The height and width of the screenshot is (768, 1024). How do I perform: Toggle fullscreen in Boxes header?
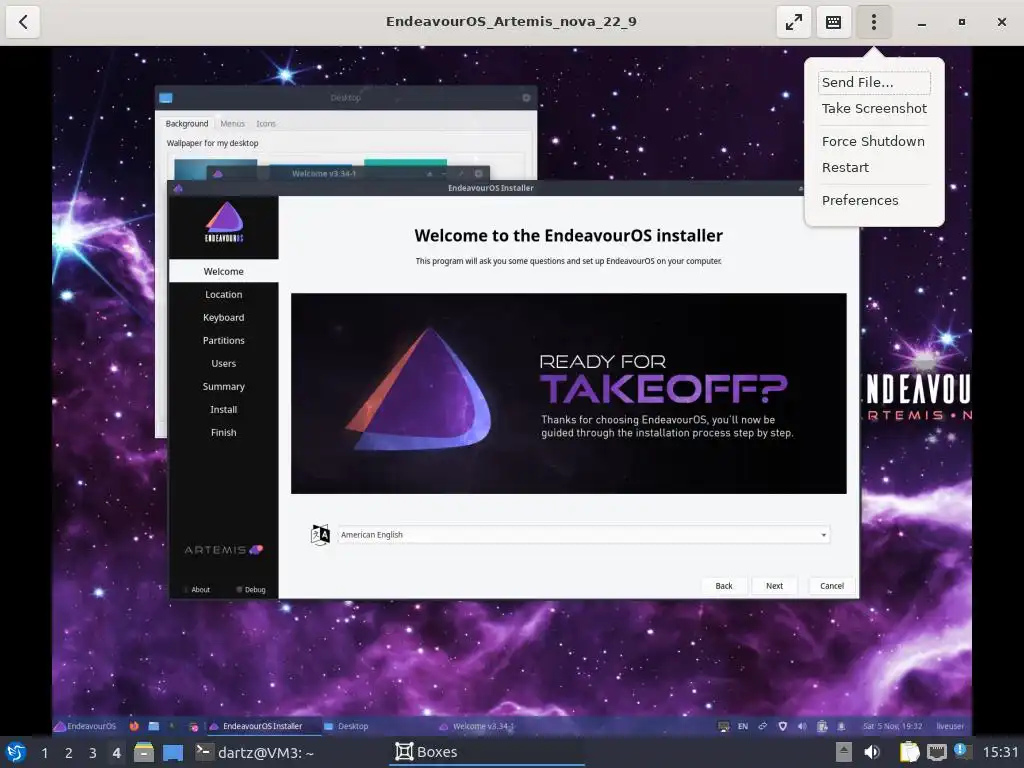793,22
